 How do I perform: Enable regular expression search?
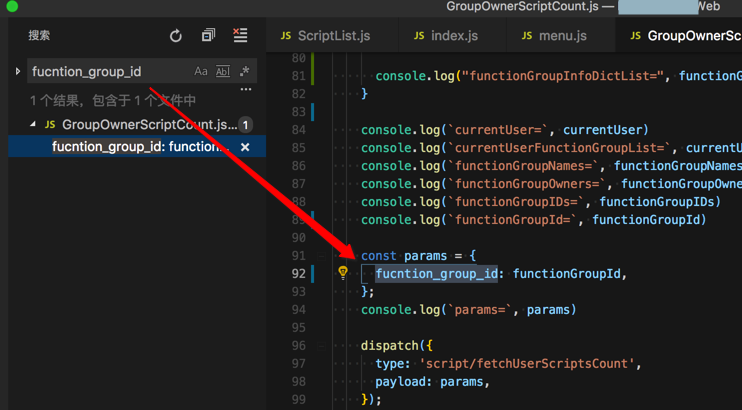pos(244,71)
